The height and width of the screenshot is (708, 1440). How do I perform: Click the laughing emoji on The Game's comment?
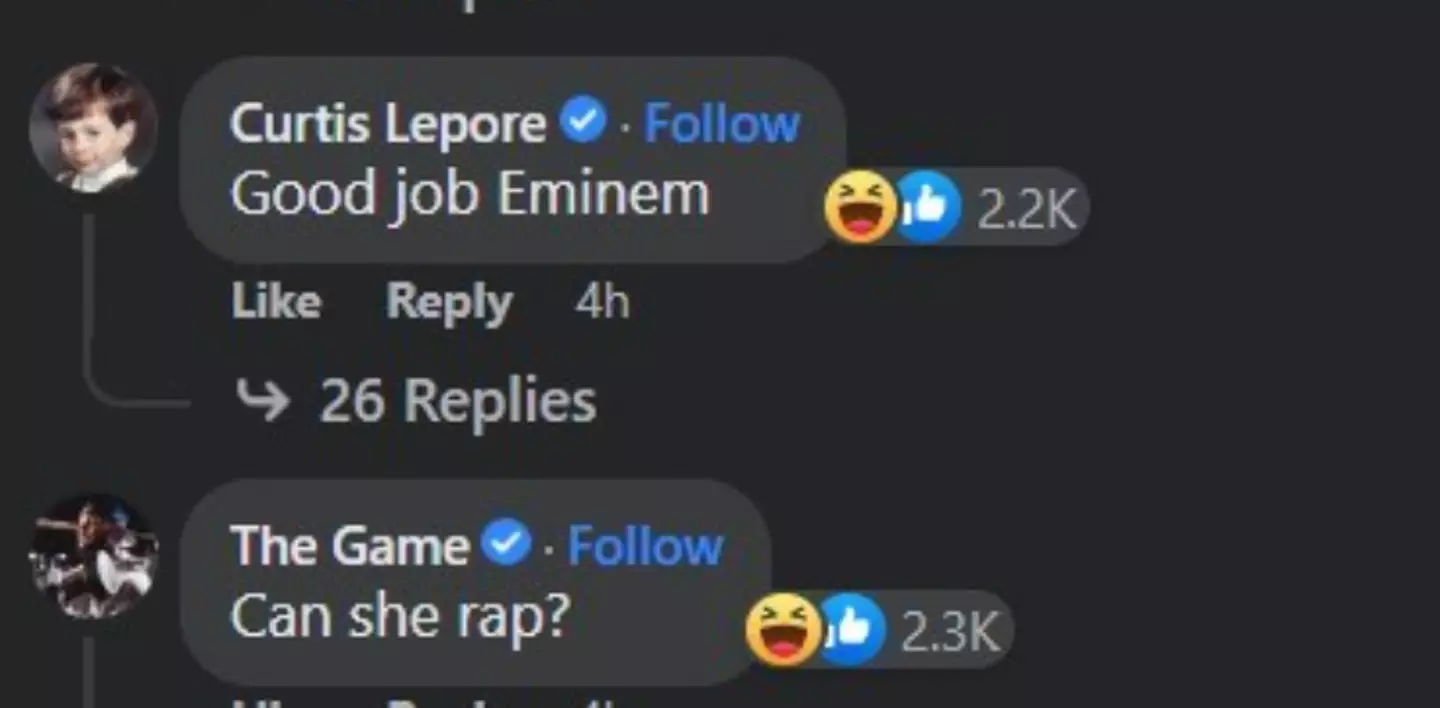click(782, 630)
